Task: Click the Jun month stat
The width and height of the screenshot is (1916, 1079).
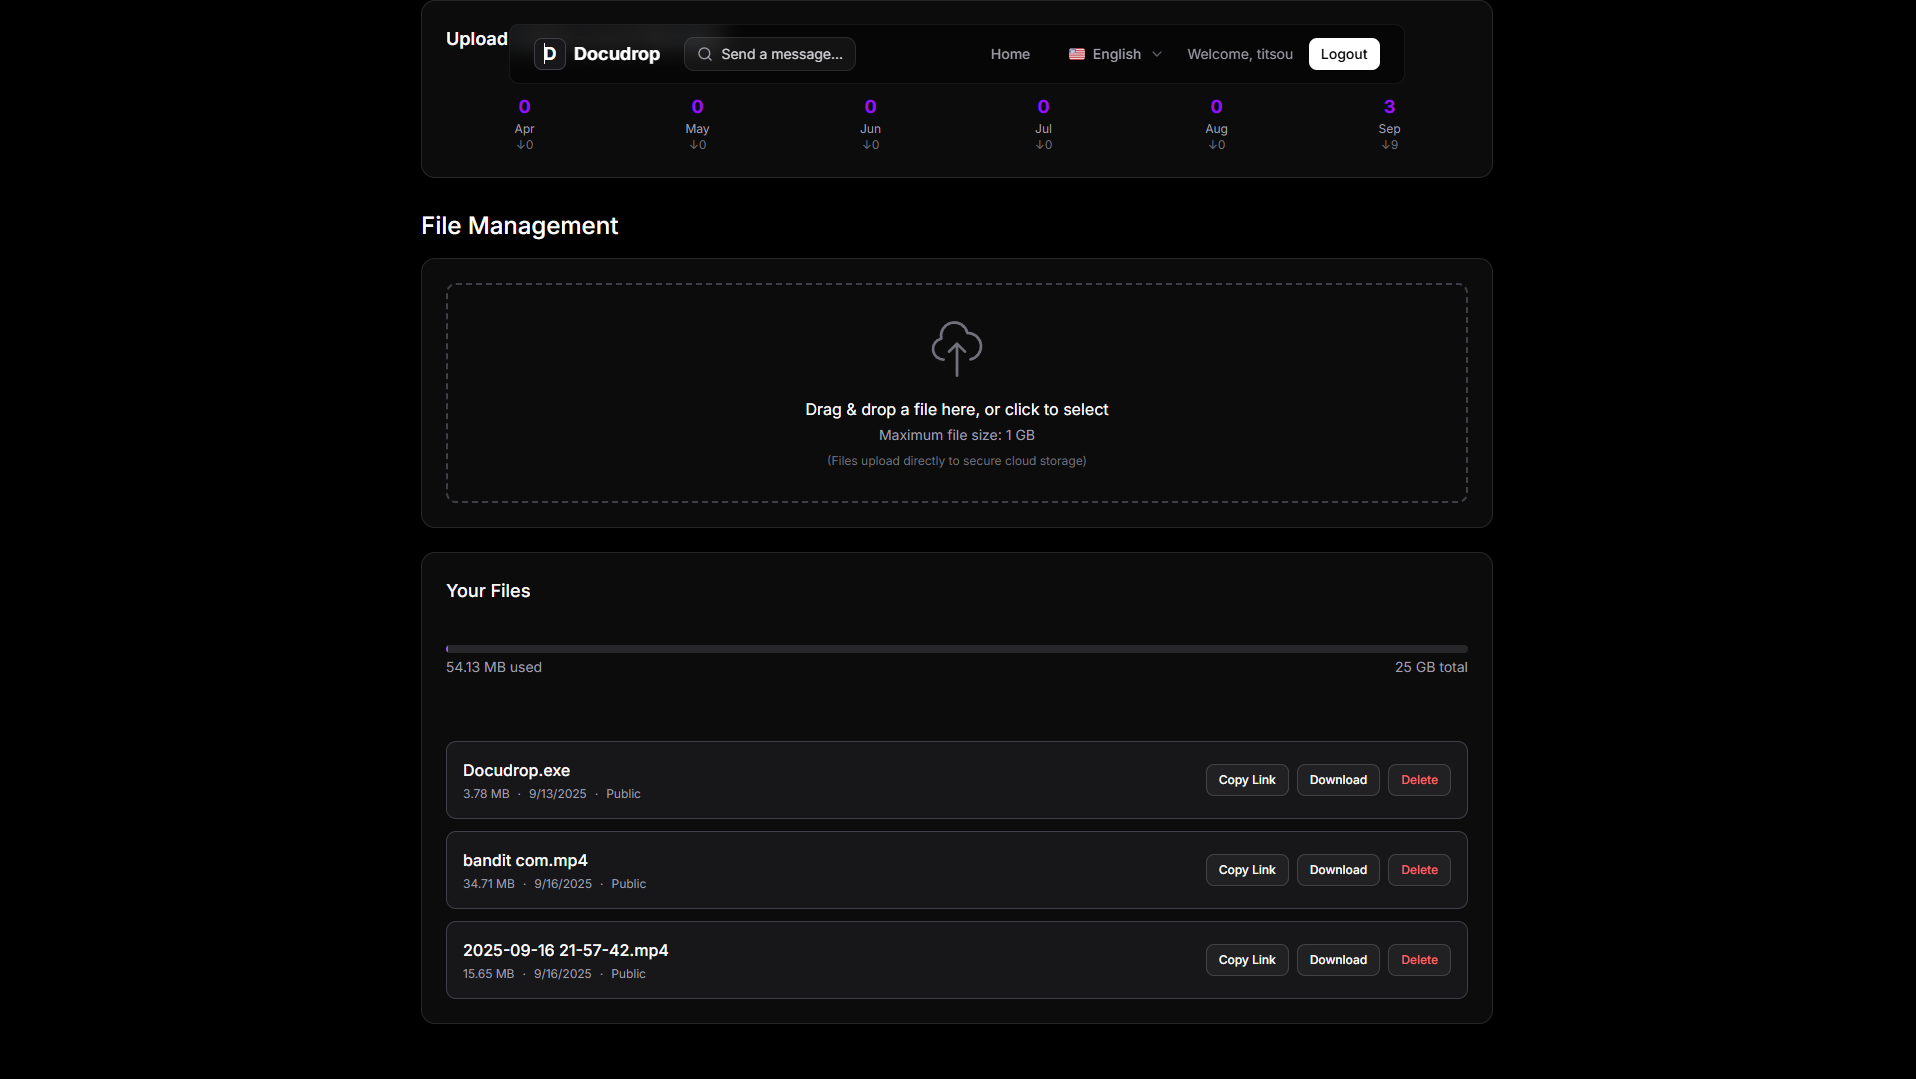Action: (x=870, y=125)
